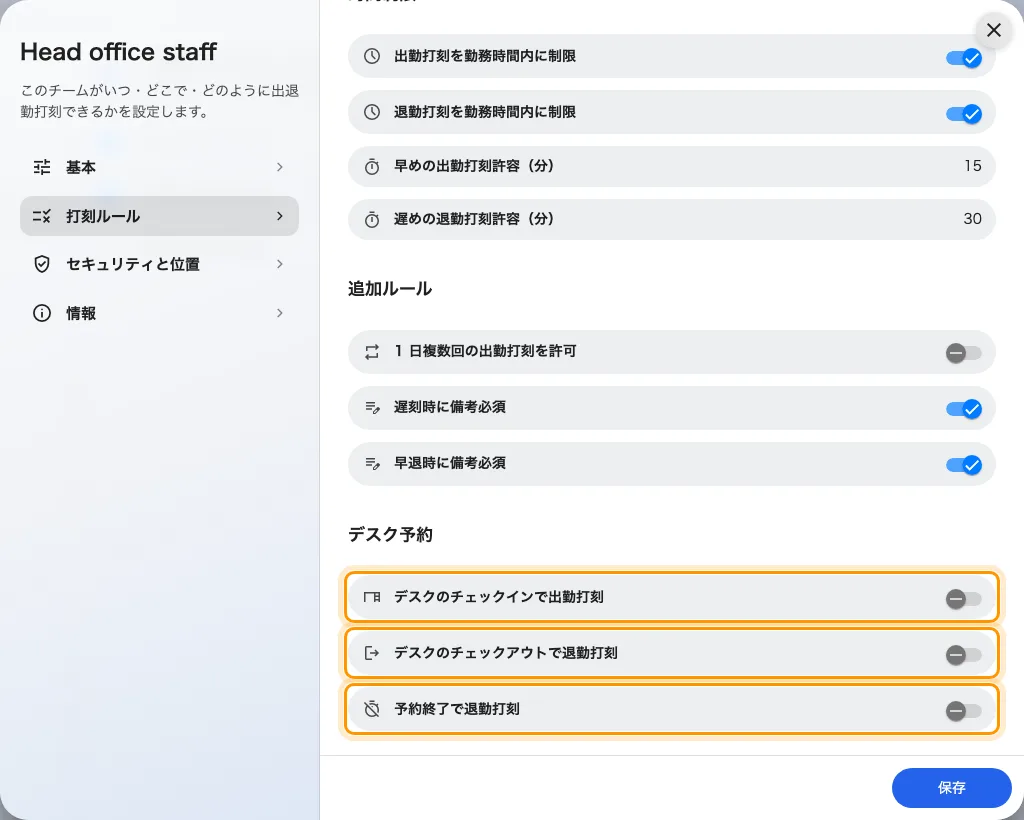1024x820 pixels.
Task: Enable デスクのチェックアウトで退勤打刻 toggle
Action: 963,655
